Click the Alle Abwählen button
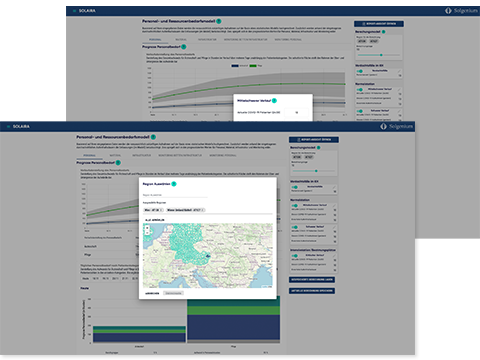The image size is (480, 360). click(155, 220)
